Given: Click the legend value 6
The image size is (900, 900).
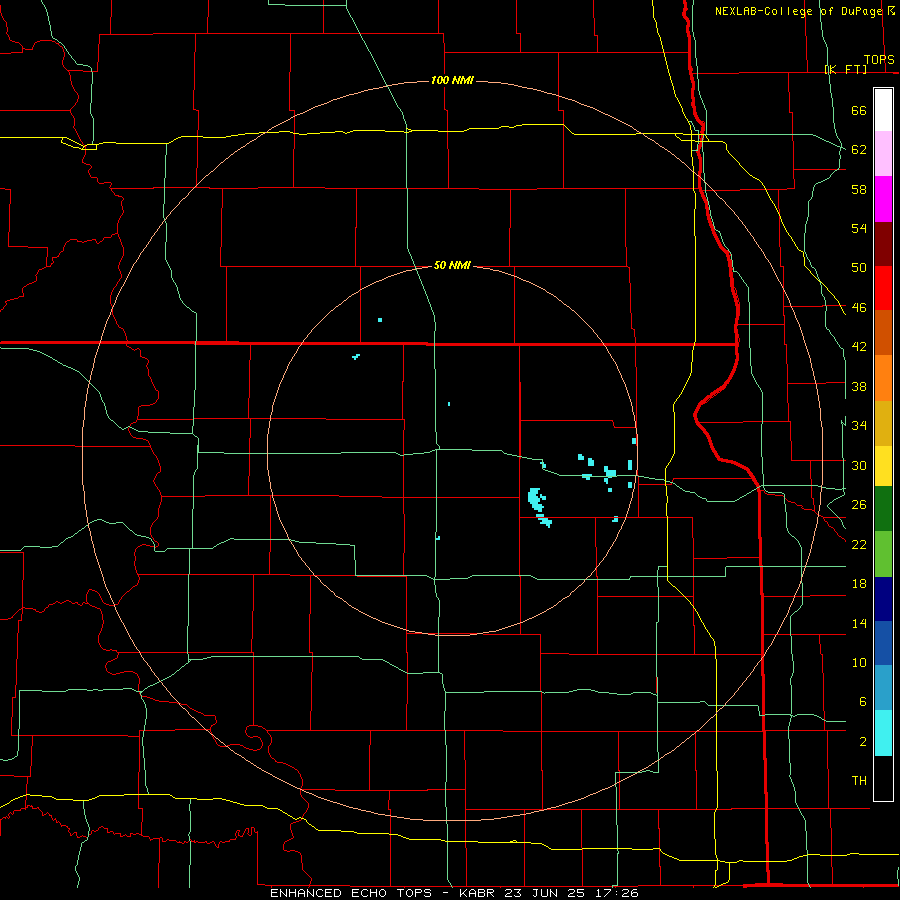Looking at the screenshot, I should pos(862,702).
